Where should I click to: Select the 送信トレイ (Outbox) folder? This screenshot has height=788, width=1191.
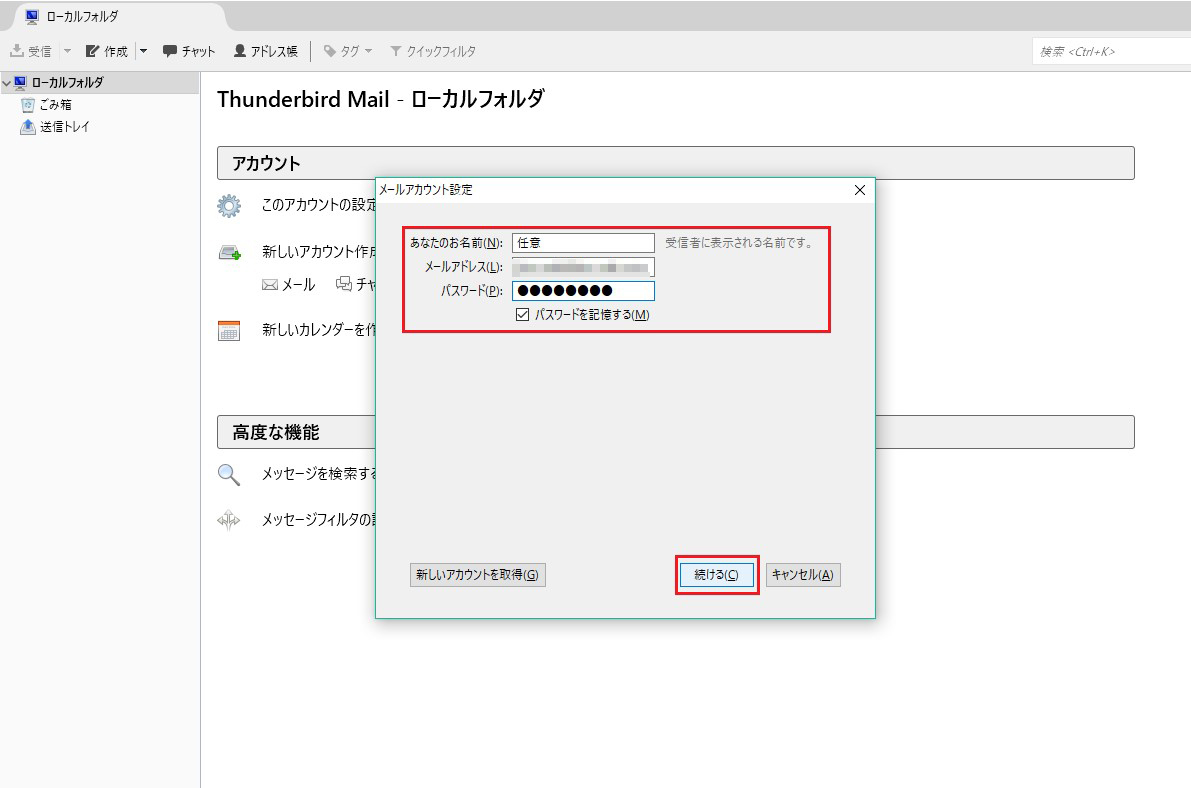[65, 127]
